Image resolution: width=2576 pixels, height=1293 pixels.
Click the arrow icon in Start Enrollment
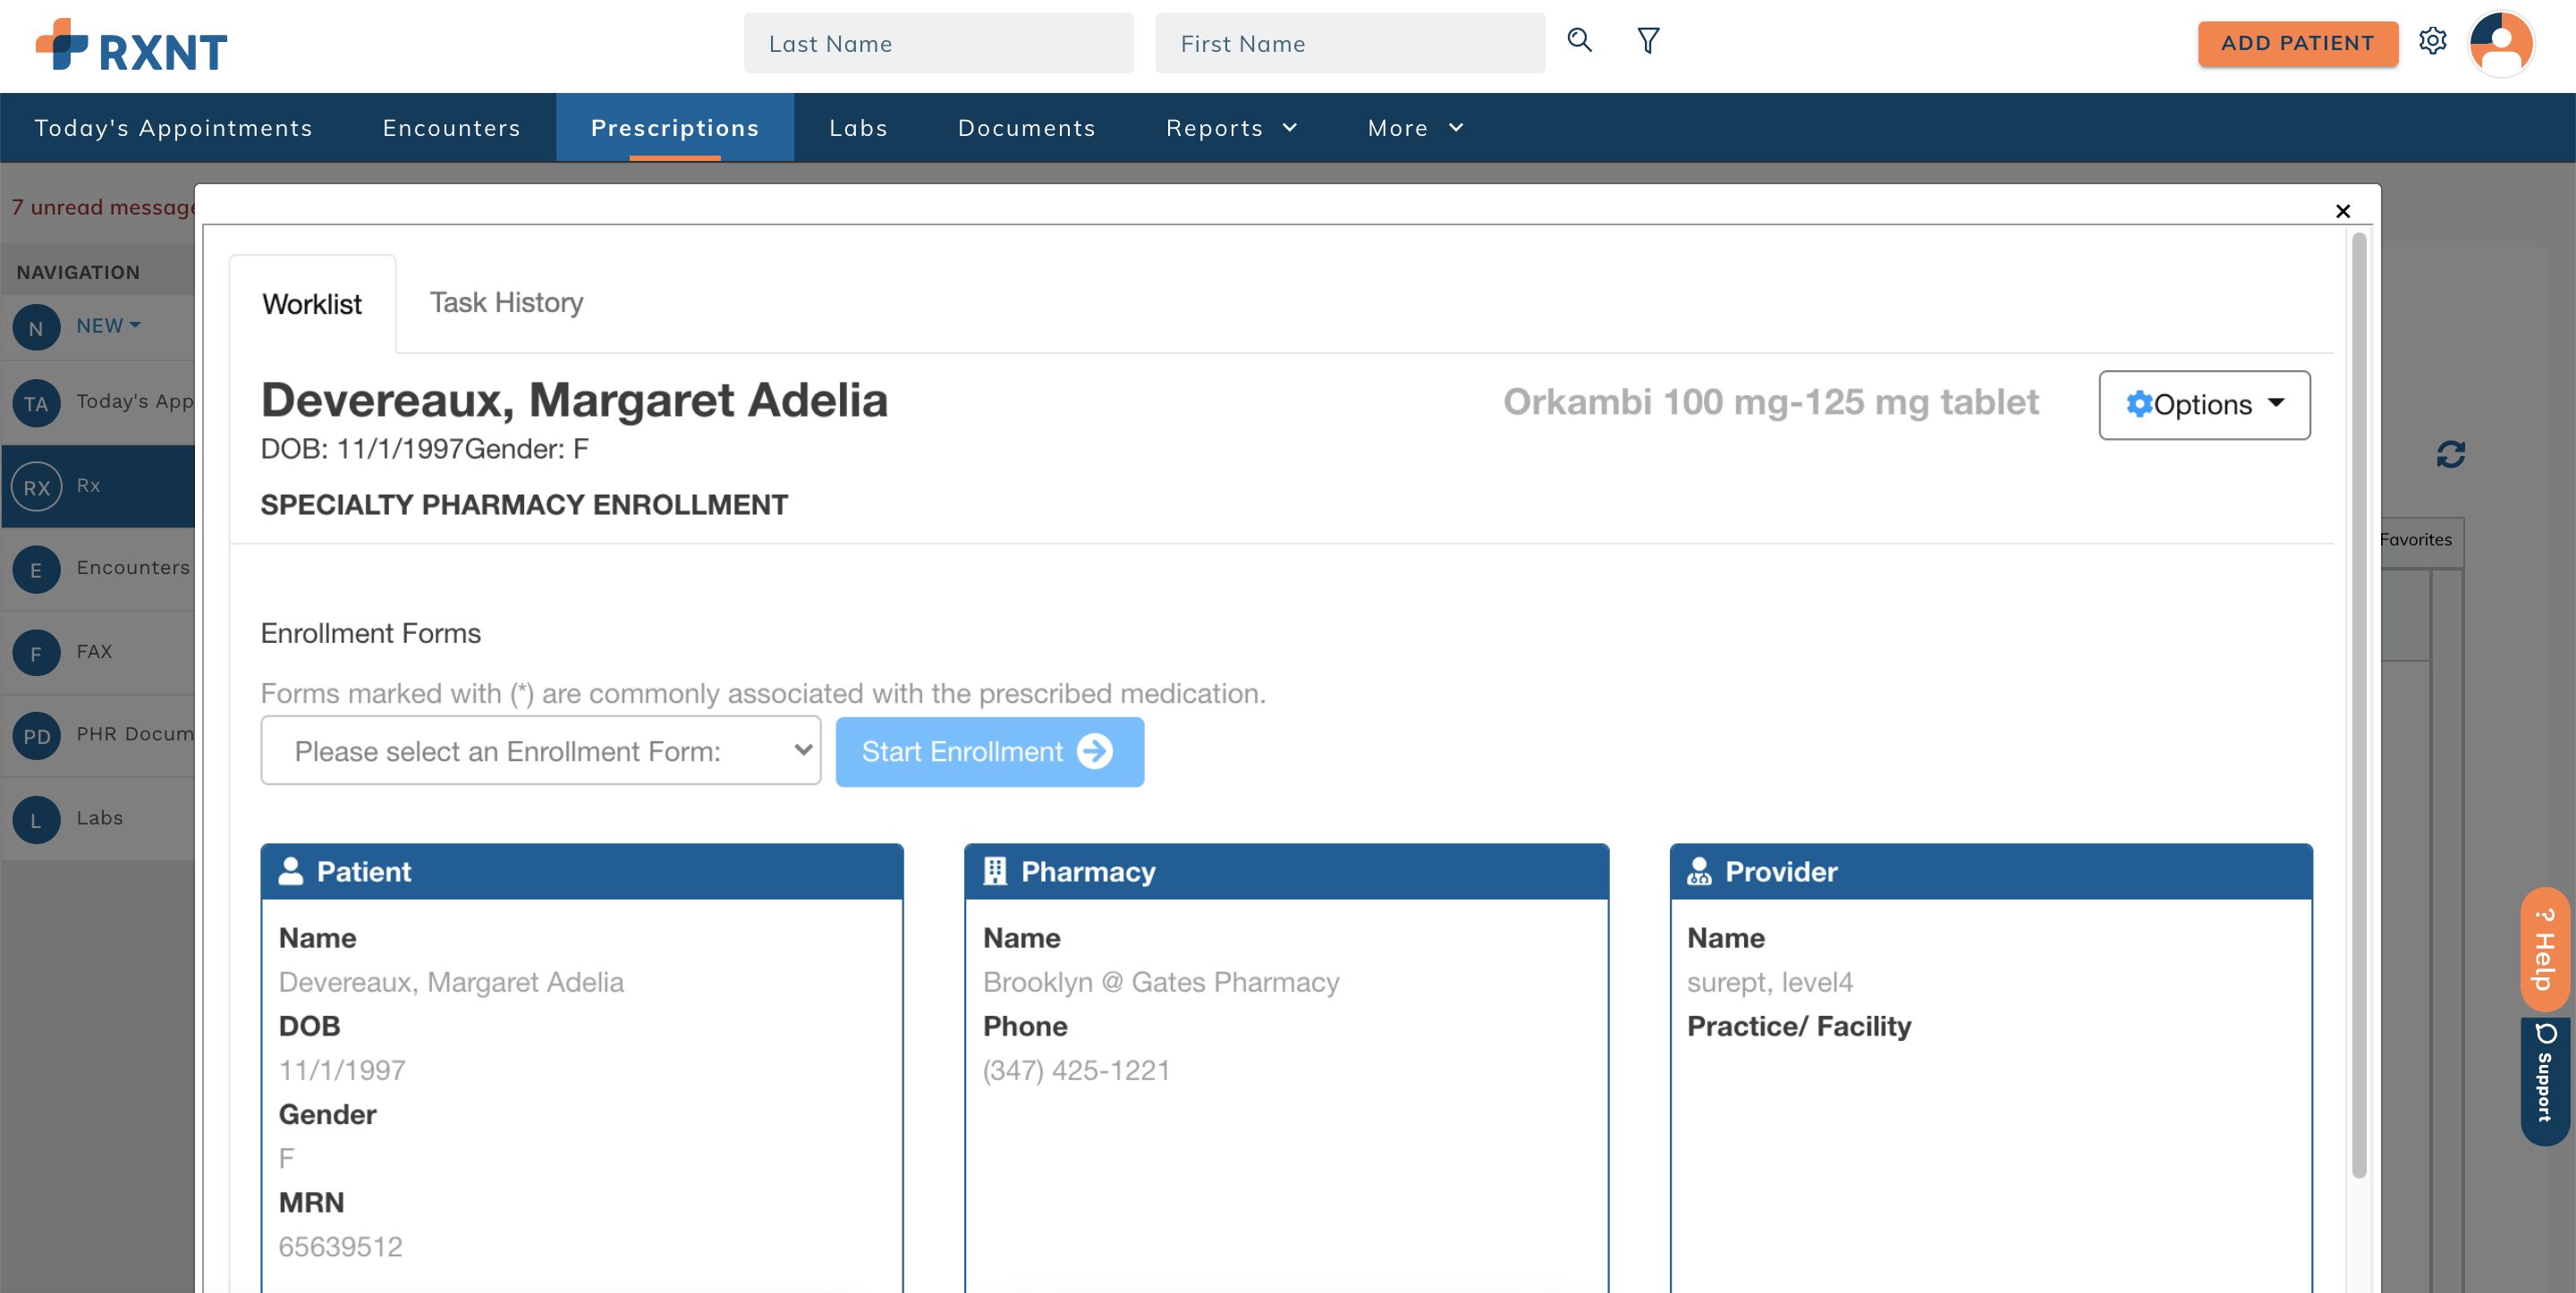click(x=1094, y=751)
